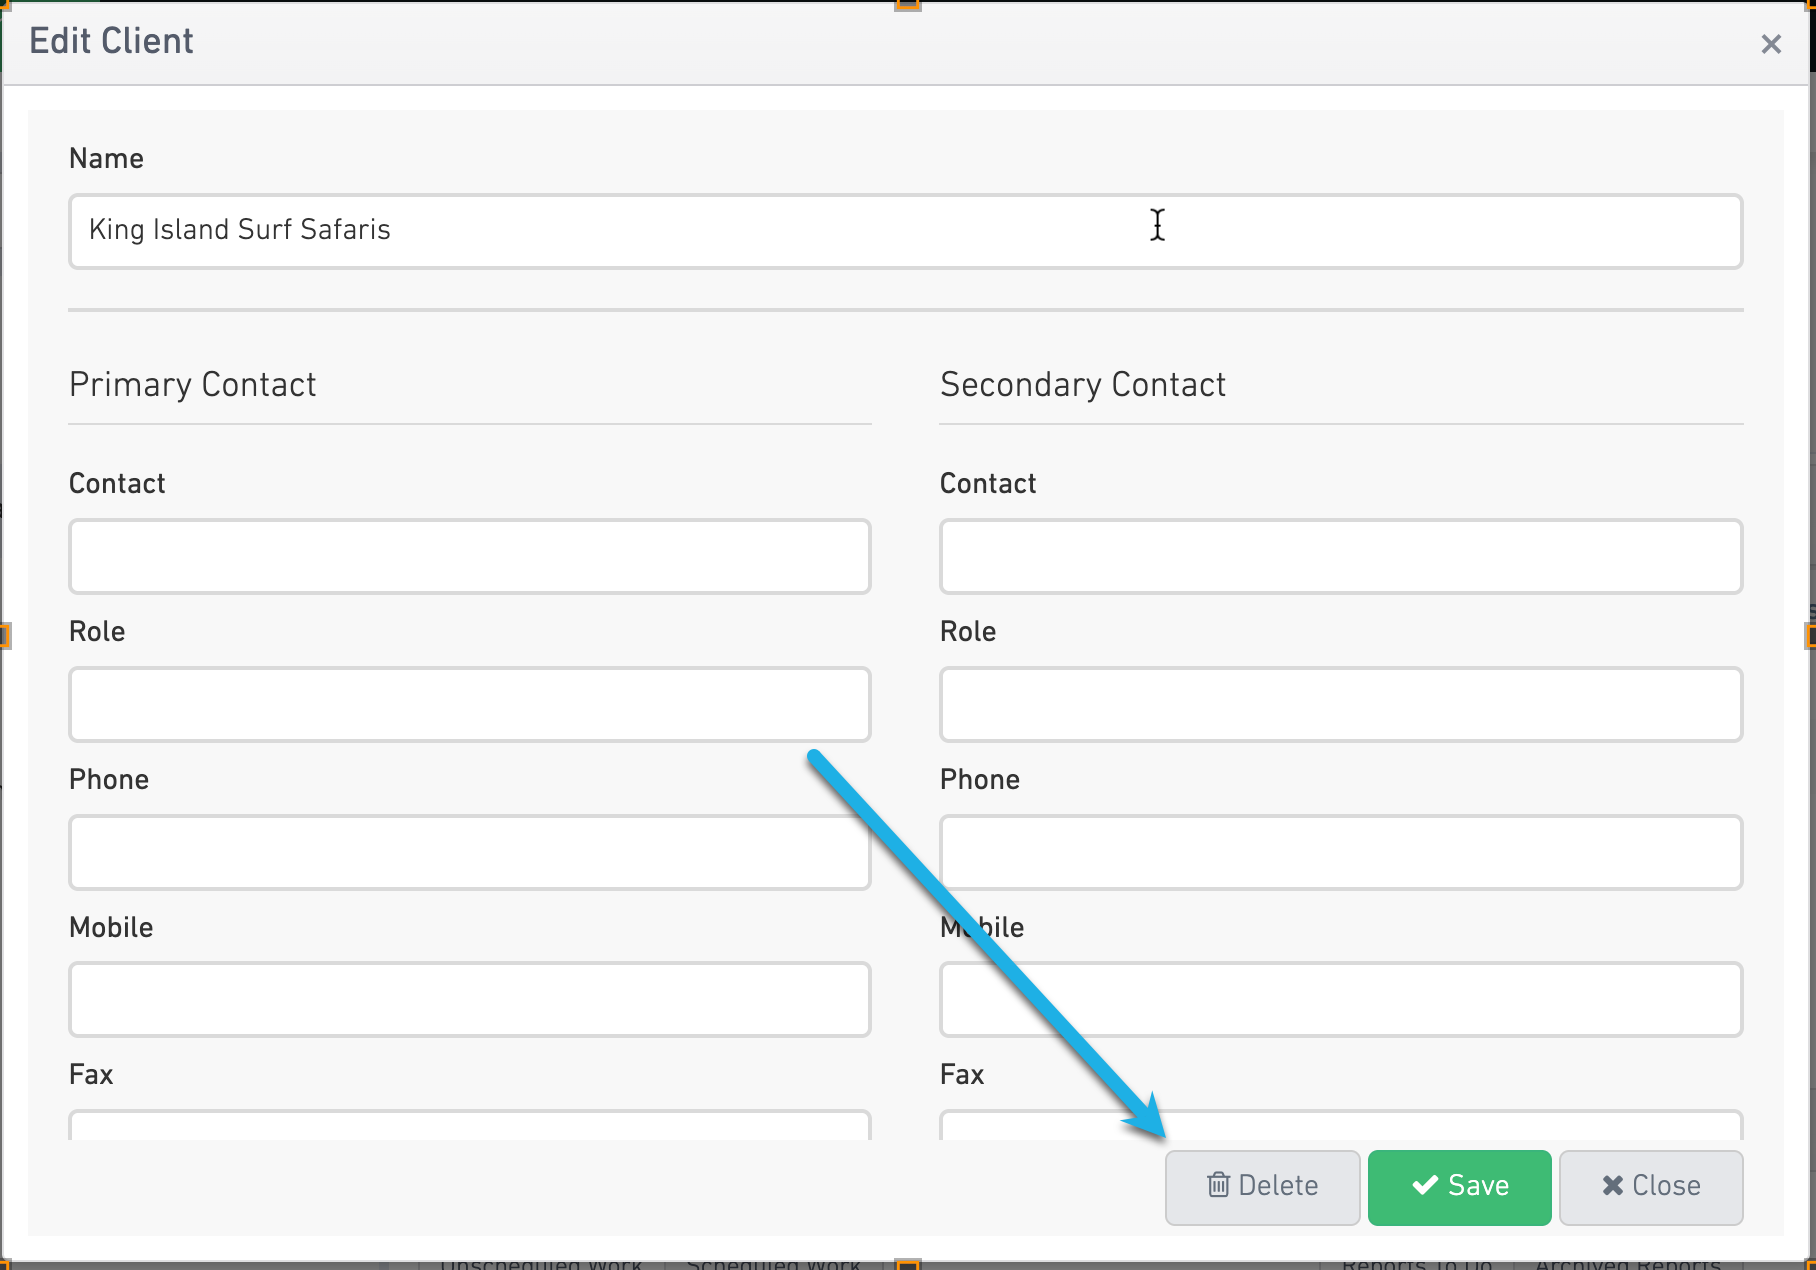Select the Secondary Contact Phone field

tap(1341, 852)
